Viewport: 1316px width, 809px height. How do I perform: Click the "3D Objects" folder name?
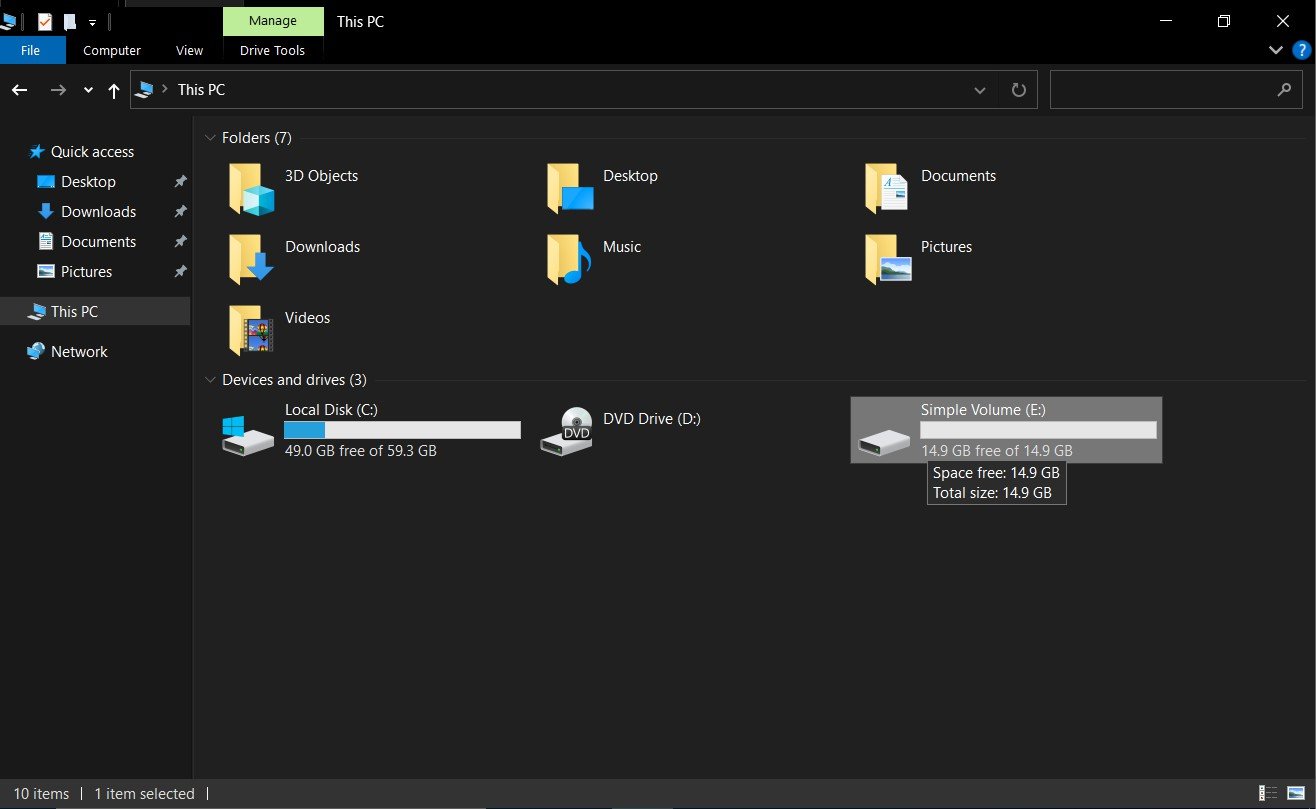(321, 176)
